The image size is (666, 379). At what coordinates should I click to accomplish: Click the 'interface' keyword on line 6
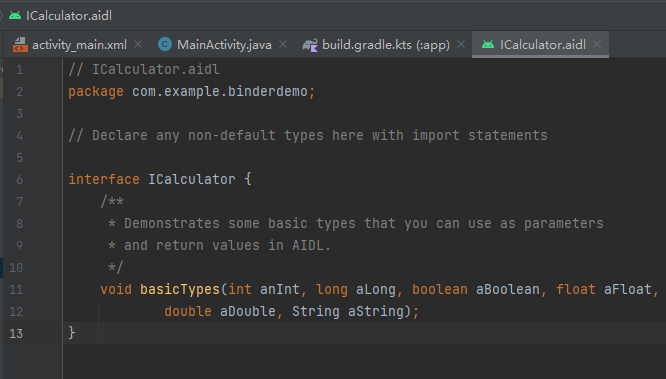click(104, 179)
